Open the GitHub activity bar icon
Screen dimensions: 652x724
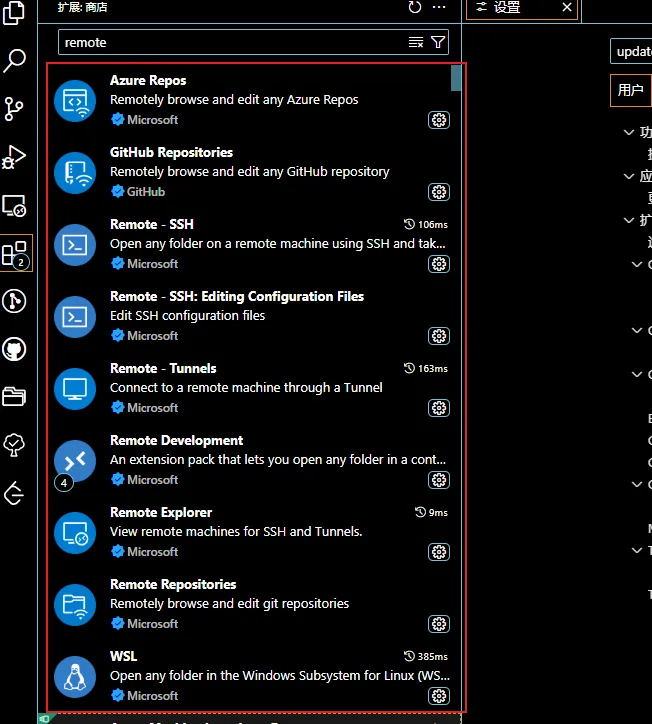(x=14, y=349)
